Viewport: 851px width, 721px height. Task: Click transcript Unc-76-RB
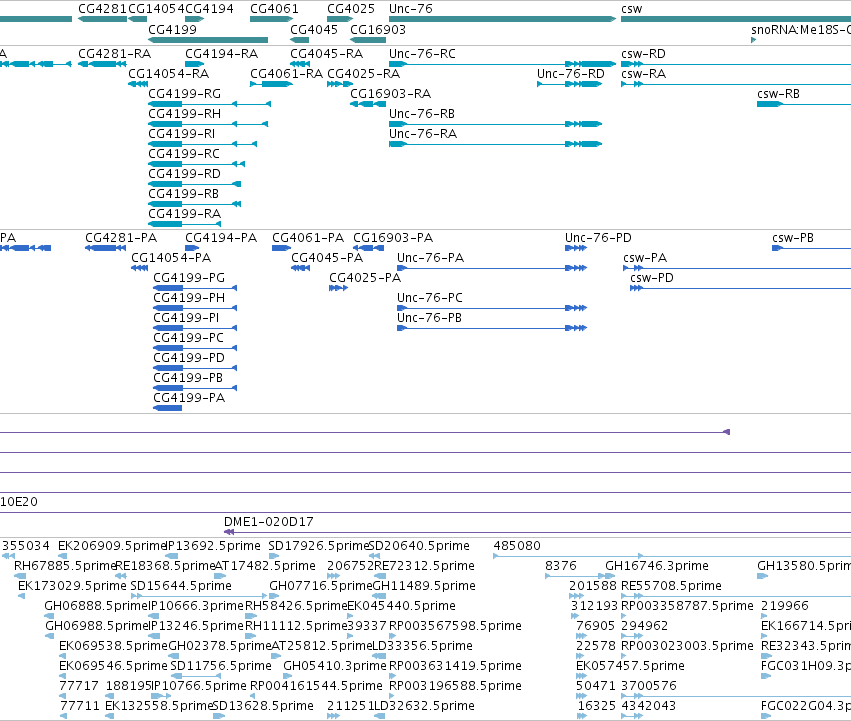496,124
